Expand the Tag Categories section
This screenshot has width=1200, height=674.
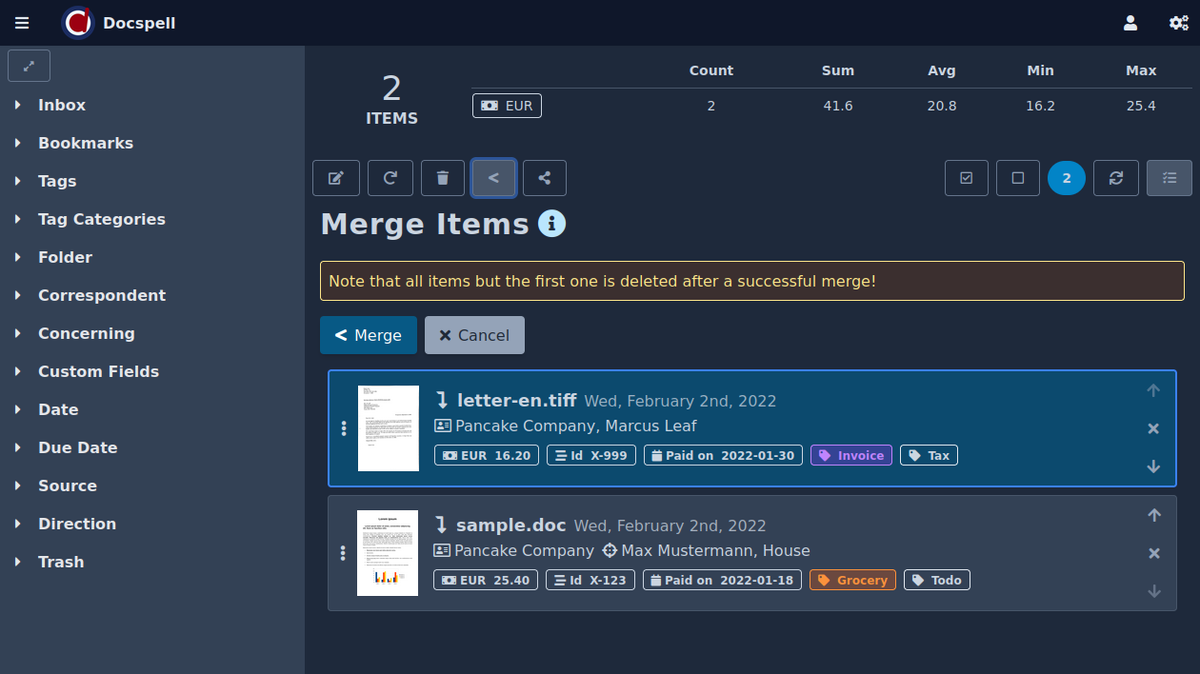coord(101,219)
